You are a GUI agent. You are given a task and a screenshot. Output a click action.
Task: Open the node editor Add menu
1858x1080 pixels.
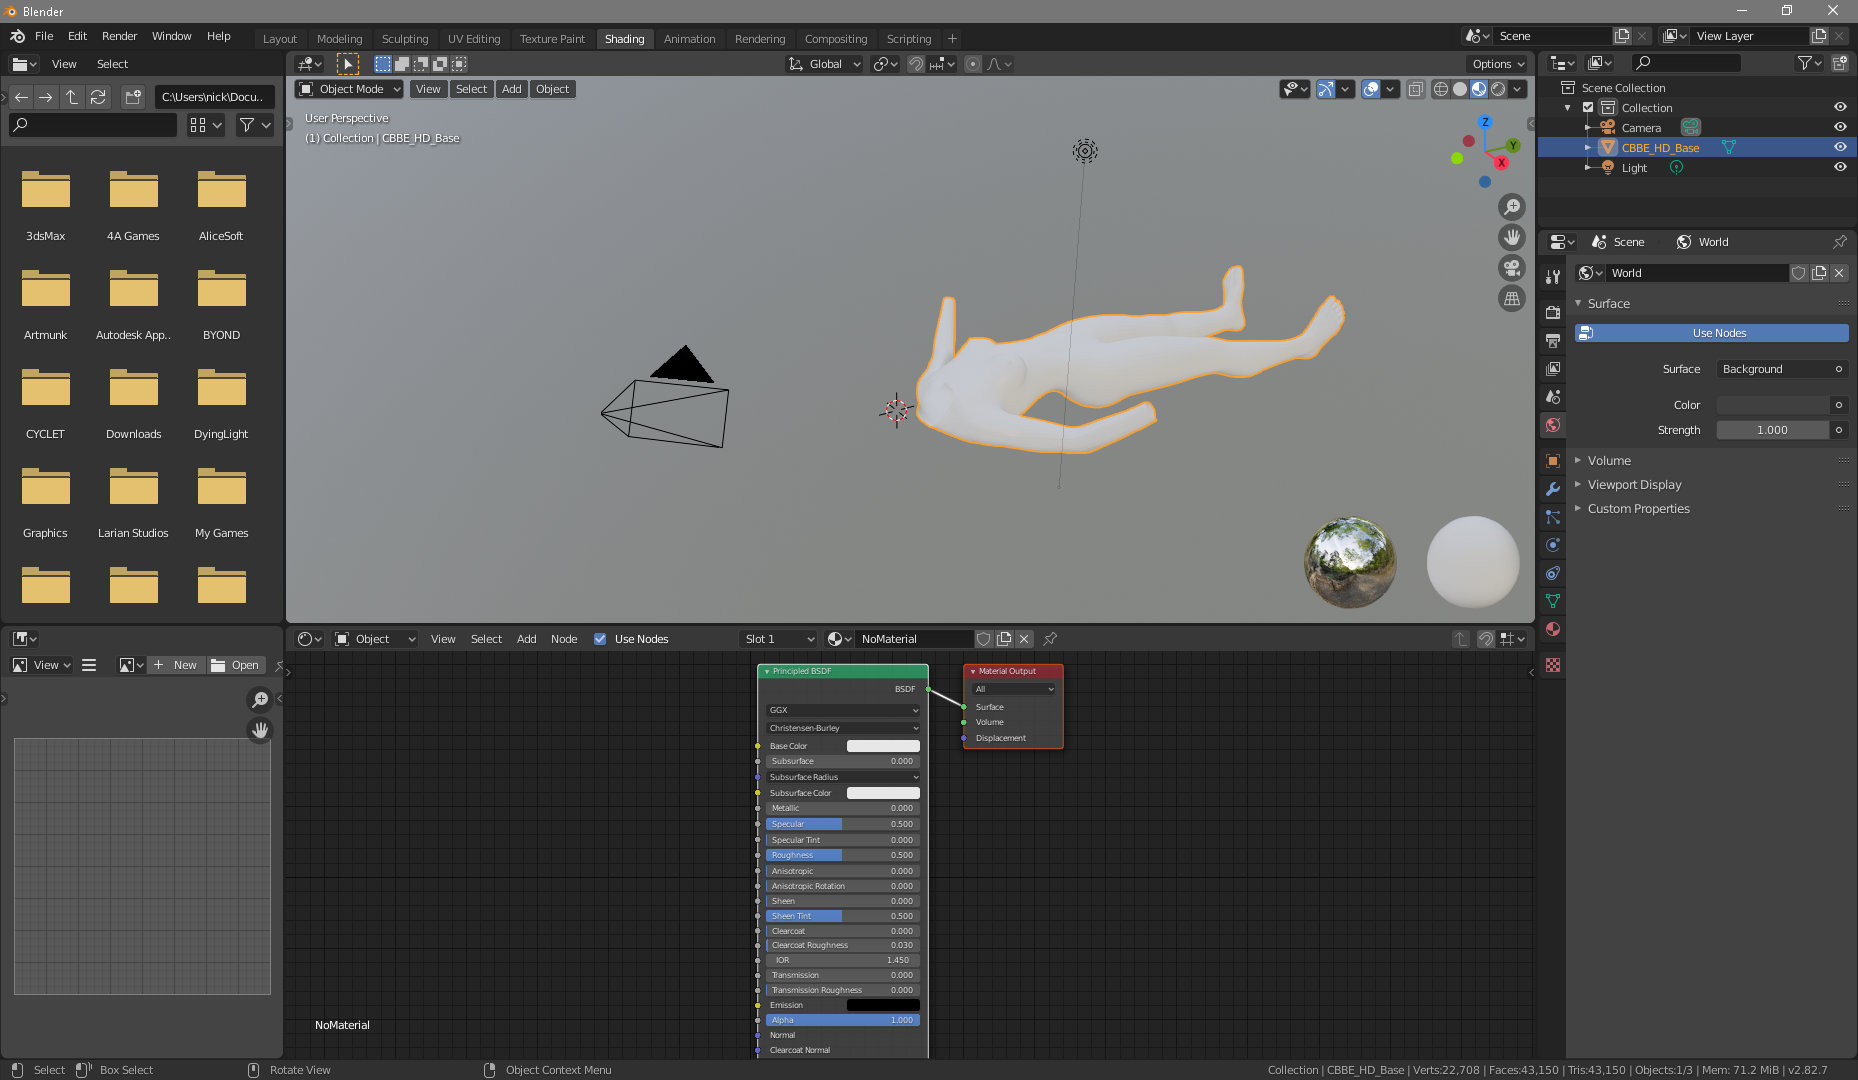(x=526, y=639)
